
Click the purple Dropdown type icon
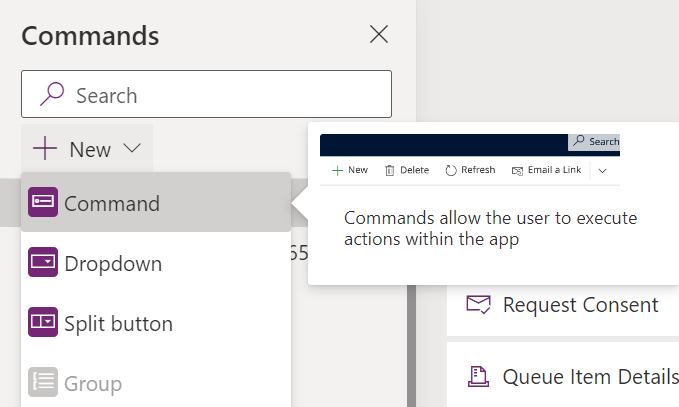point(44,264)
